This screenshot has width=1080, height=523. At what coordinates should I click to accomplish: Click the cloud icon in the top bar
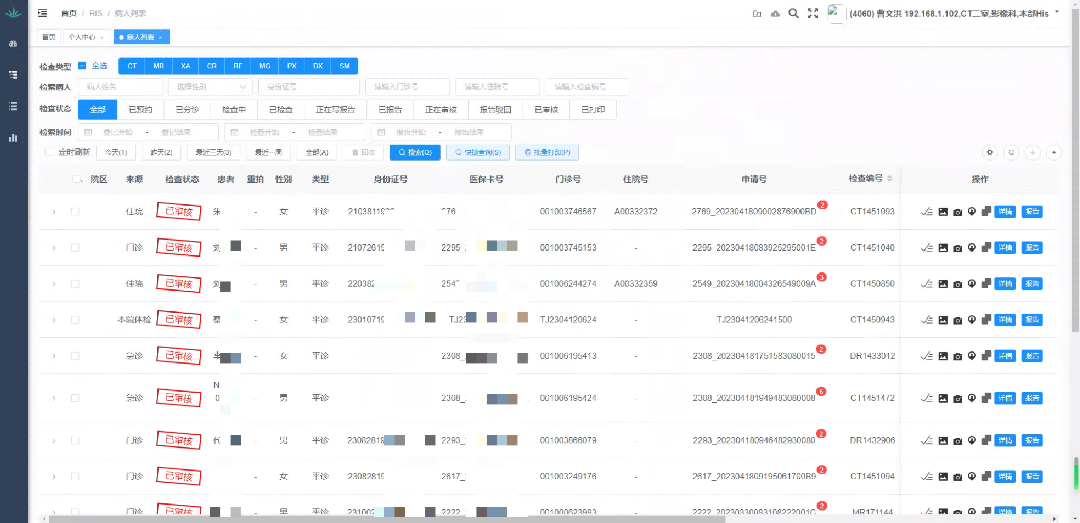tap(776, 13)
